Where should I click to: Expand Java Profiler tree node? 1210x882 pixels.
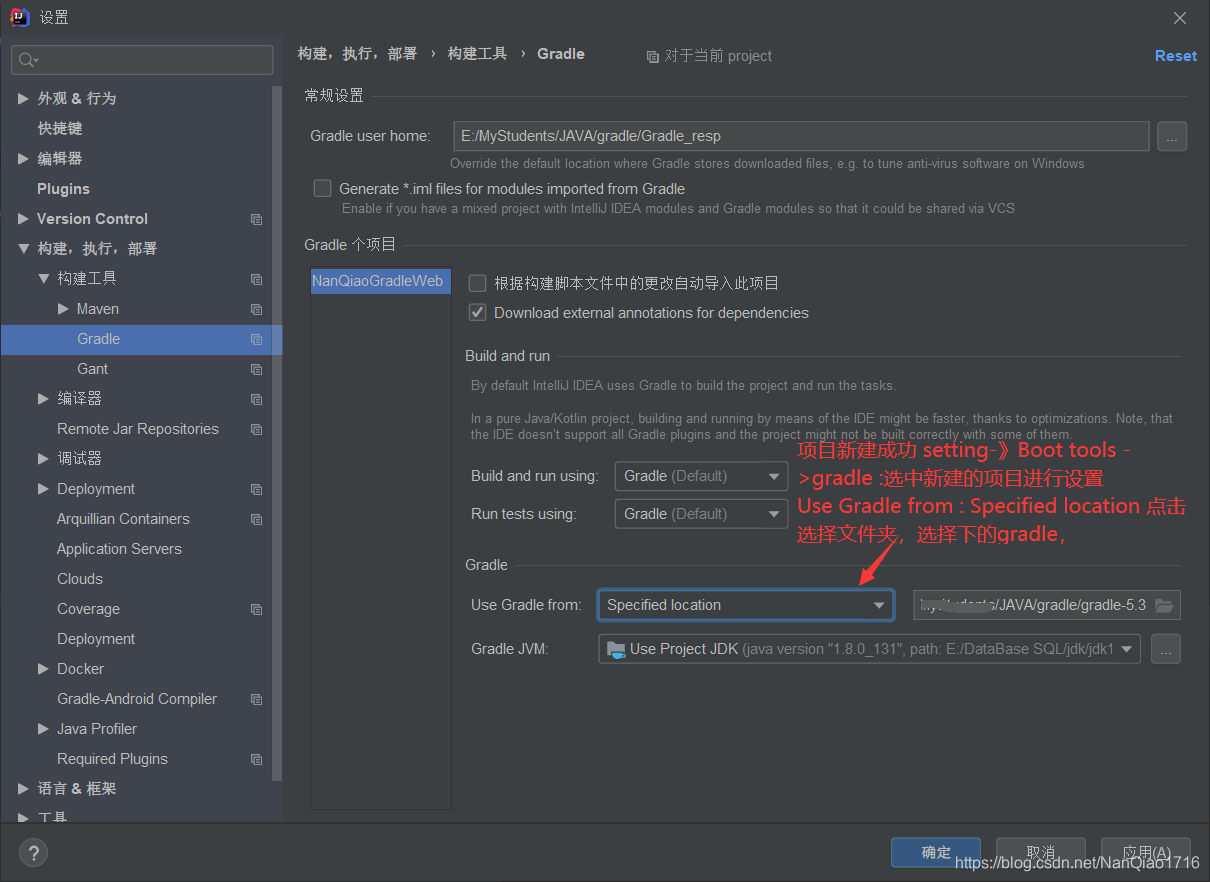pos(43,728)
